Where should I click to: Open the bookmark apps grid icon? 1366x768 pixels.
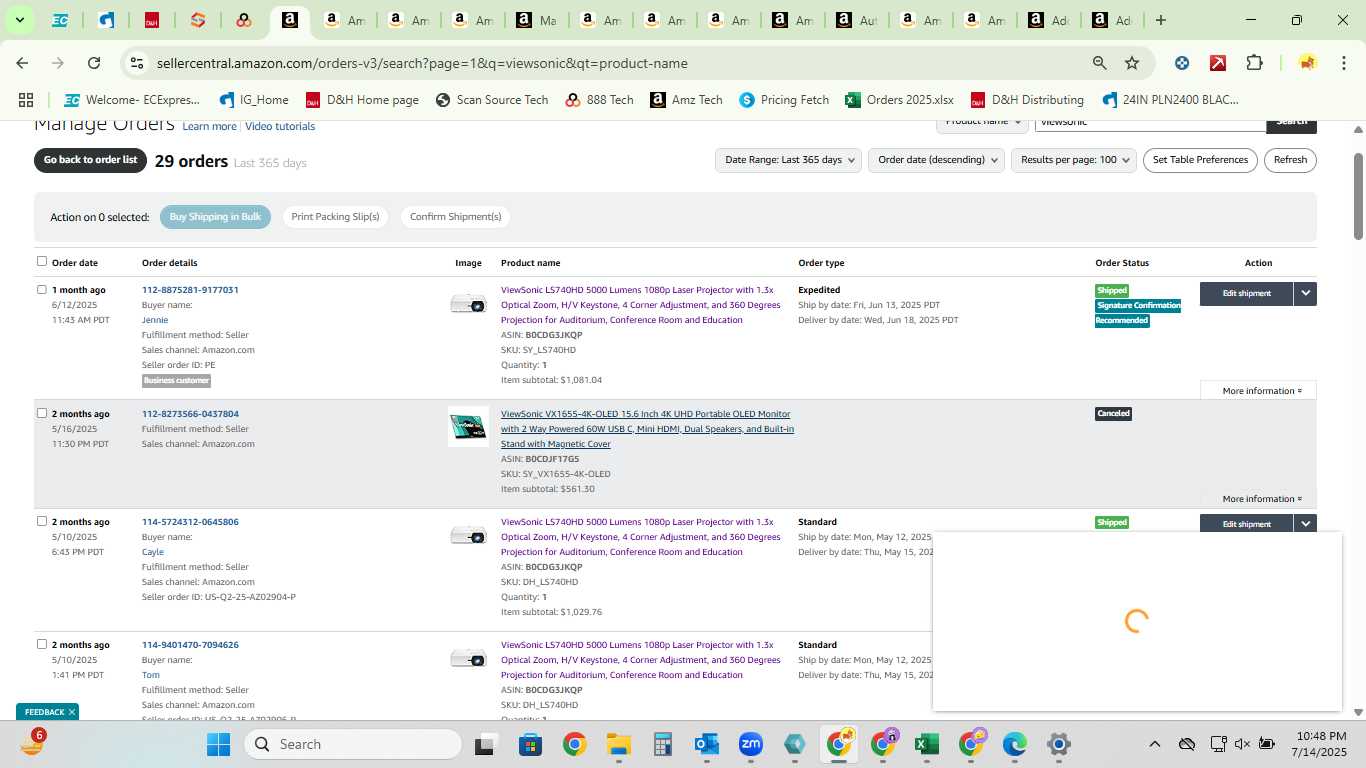tap(26, 100)
